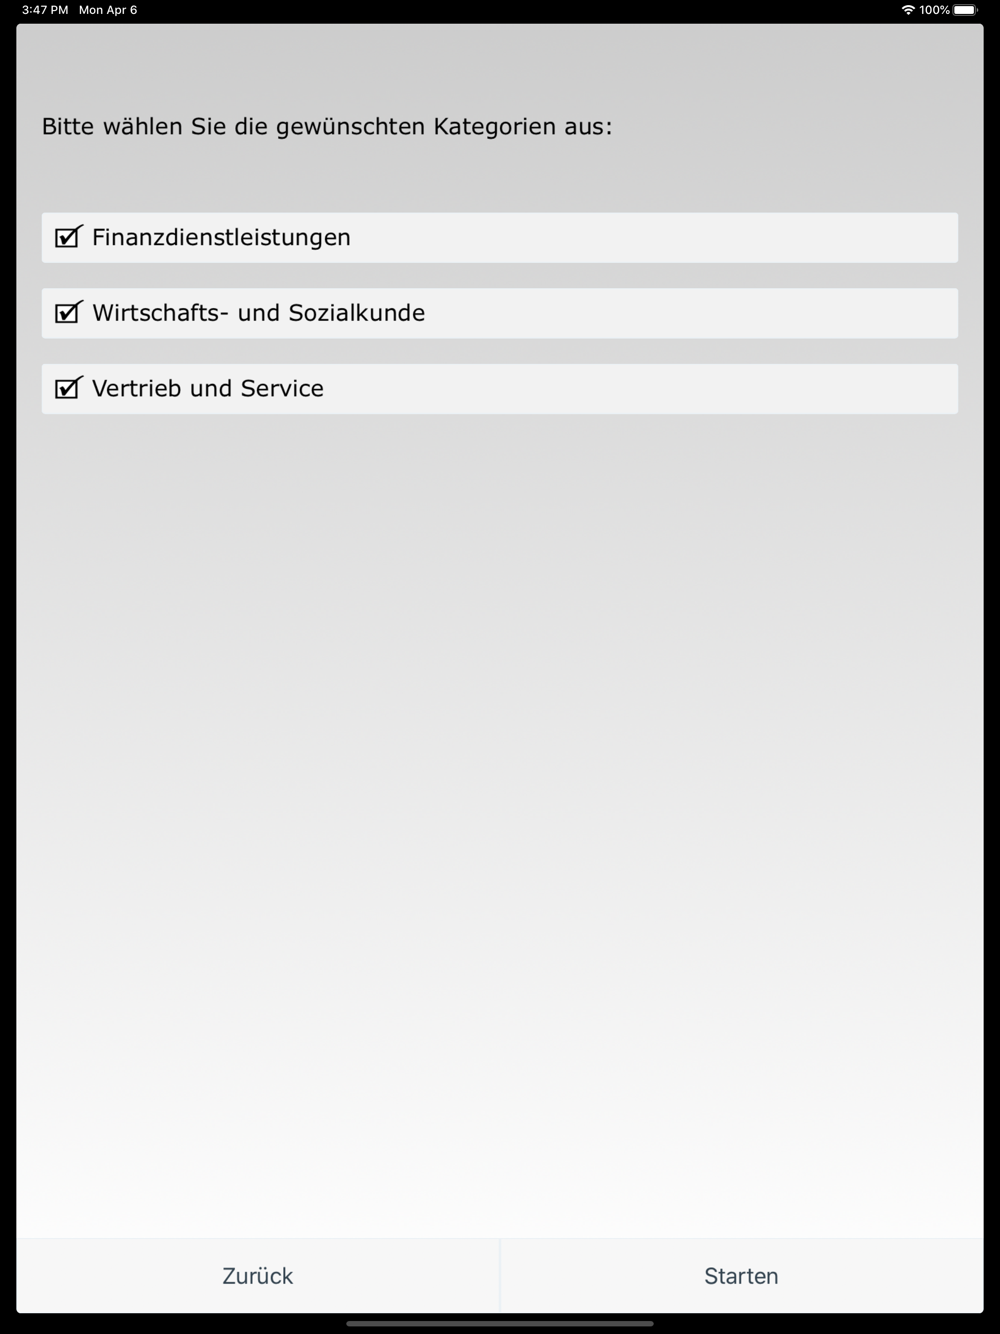The height and width of the screenshot is (1334, 1000).
Task: Deselect the Vertrieb und Service checkbox
Action: 68,388
